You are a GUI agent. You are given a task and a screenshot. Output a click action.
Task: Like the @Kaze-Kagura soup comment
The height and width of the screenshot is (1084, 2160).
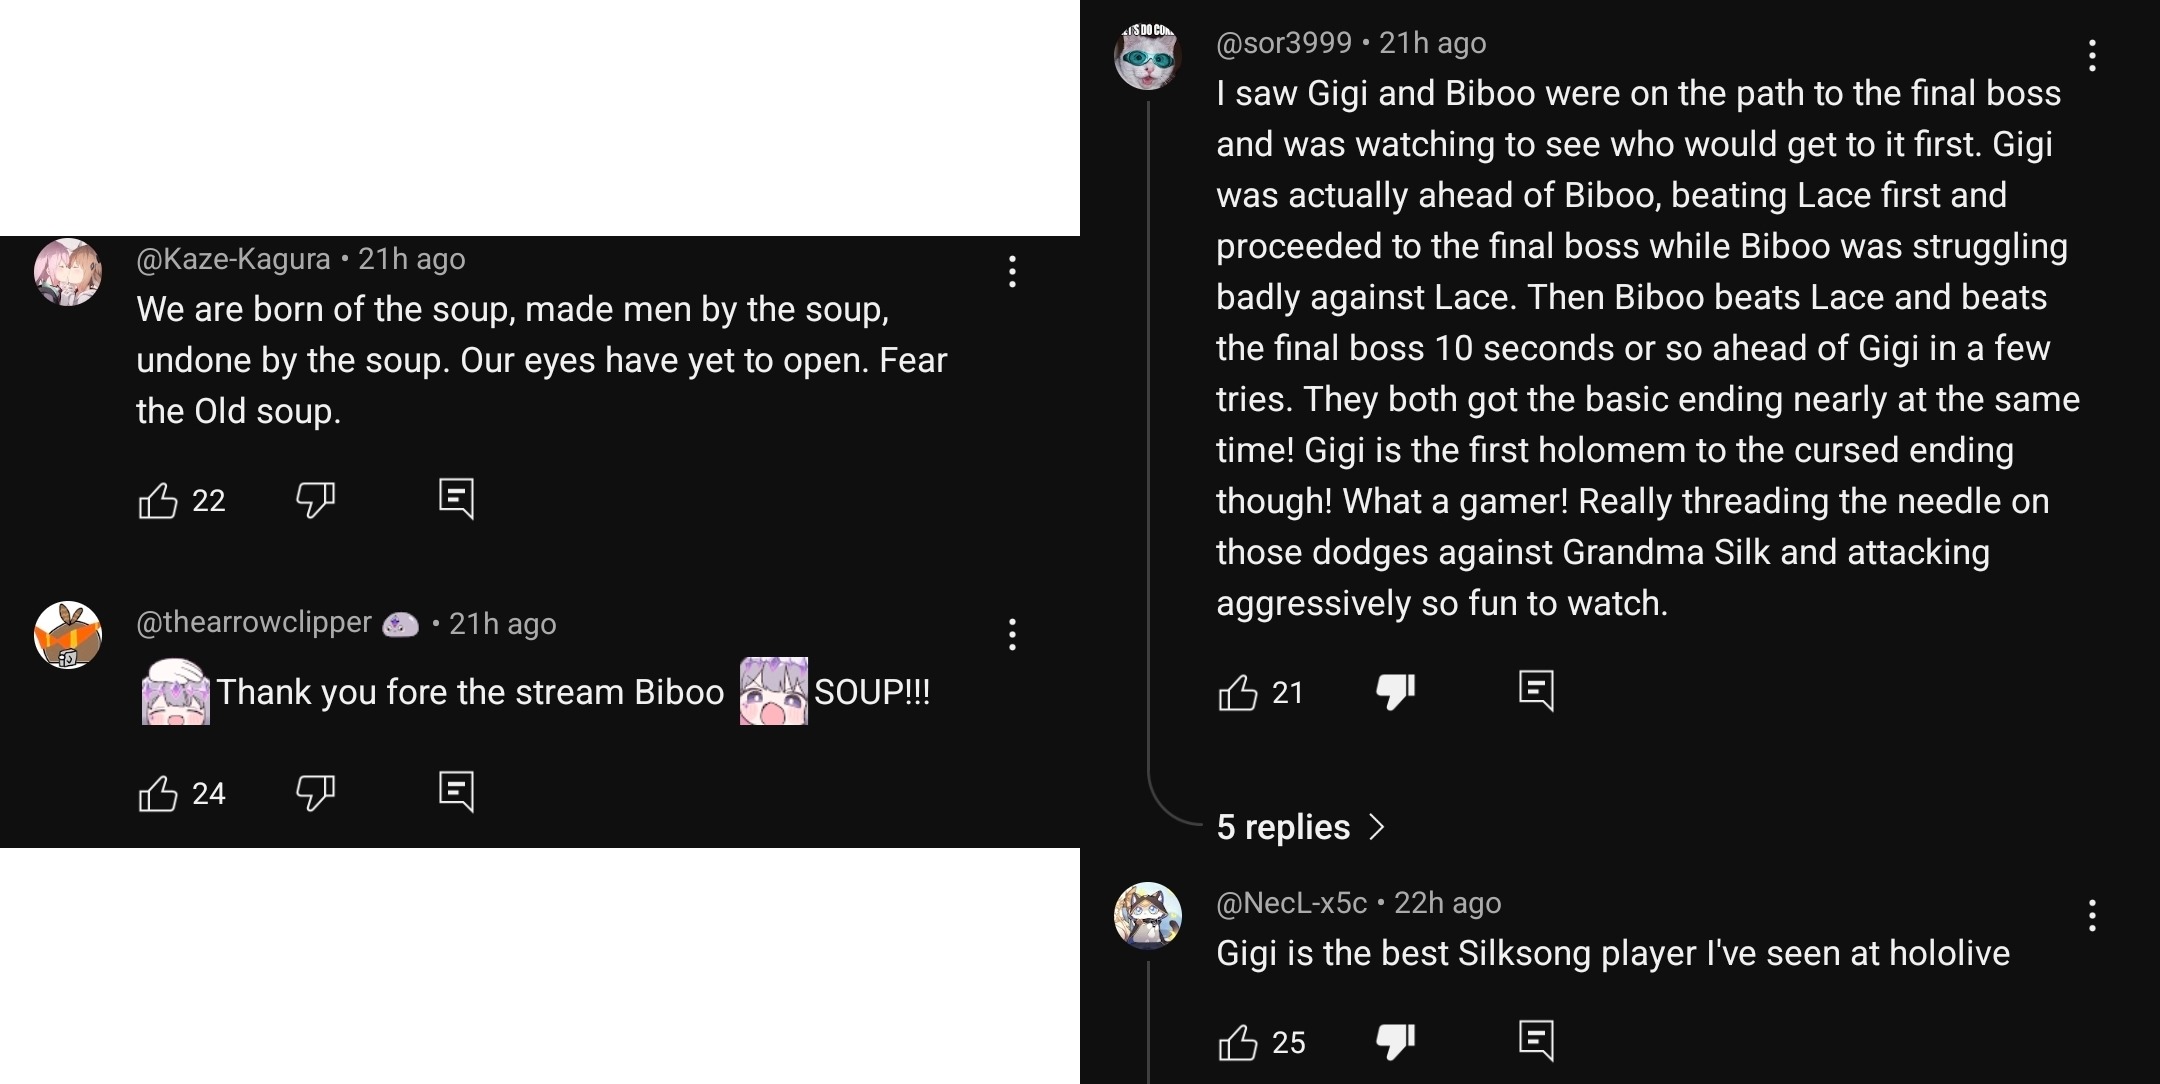pyautogui.click(x=158, y=500)
